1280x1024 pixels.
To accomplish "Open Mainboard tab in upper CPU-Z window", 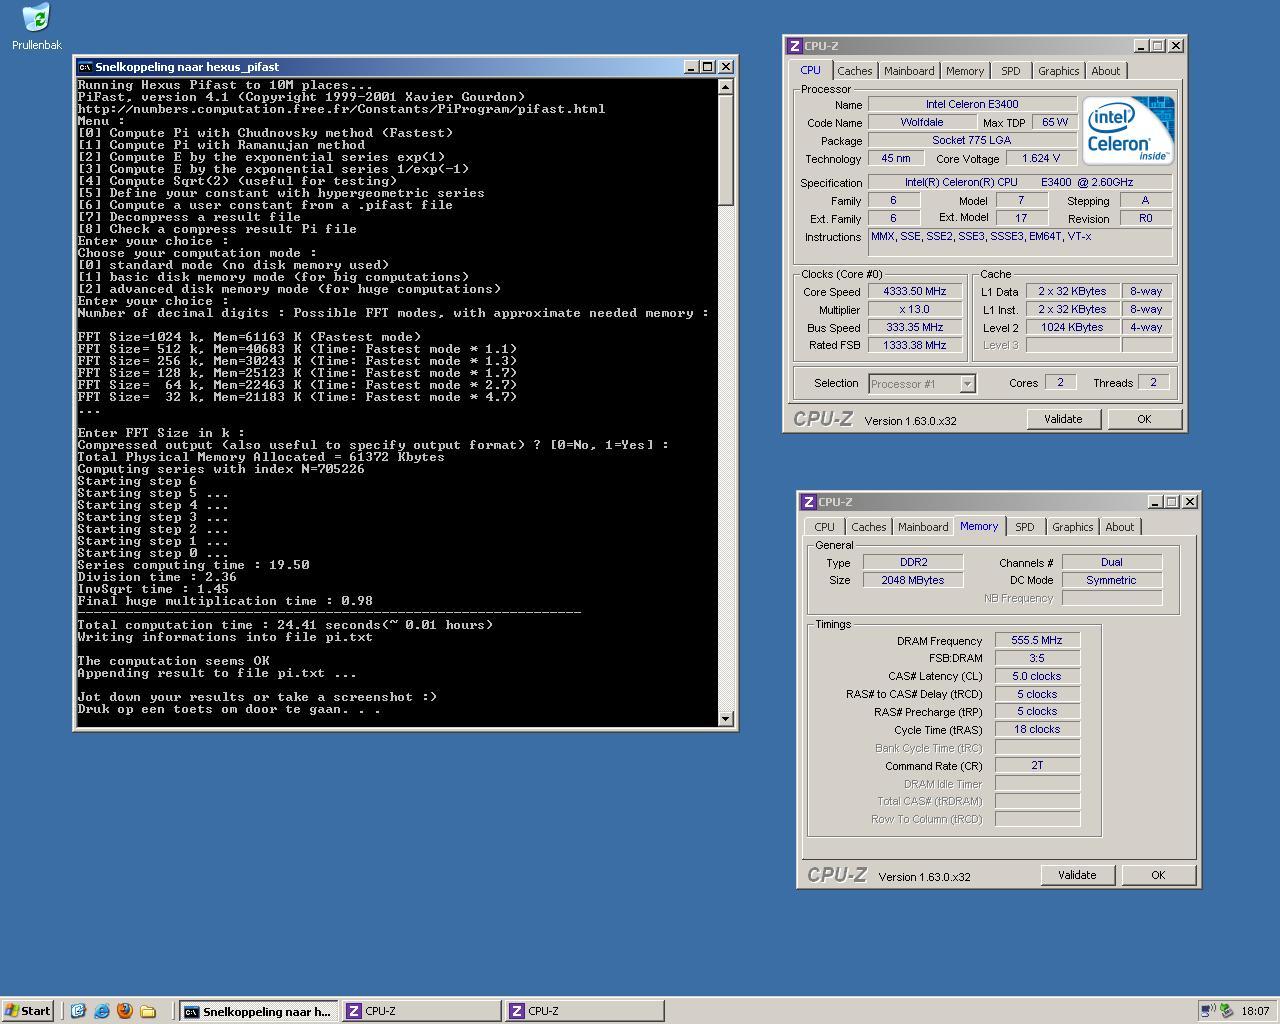I will pyautogui.click(x=909, y=71).
